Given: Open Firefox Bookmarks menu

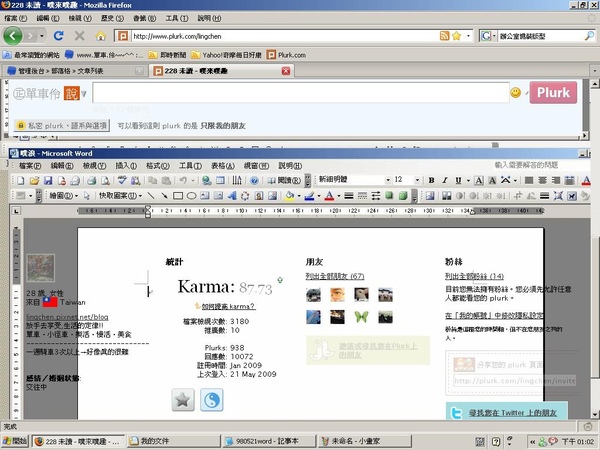Looking at the screenshot, I should (144, 18).
